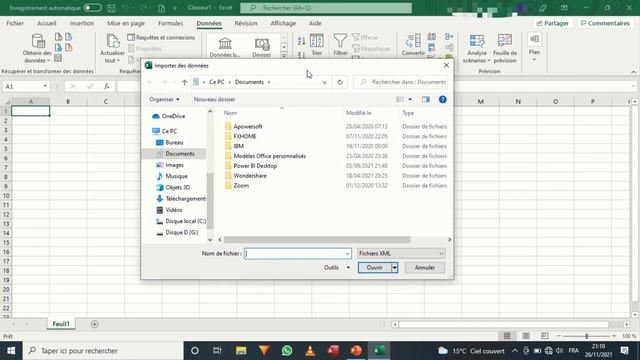640x360 pixels.
Task: Select the Devises data type
Action: click(x=262, y=47)
